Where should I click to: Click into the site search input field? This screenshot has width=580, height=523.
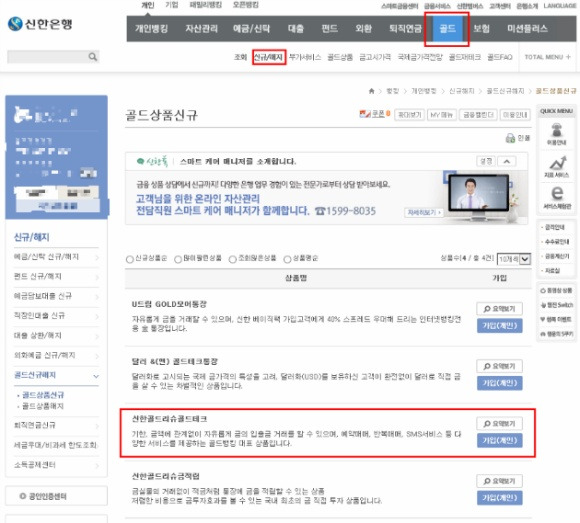(47, 57)
